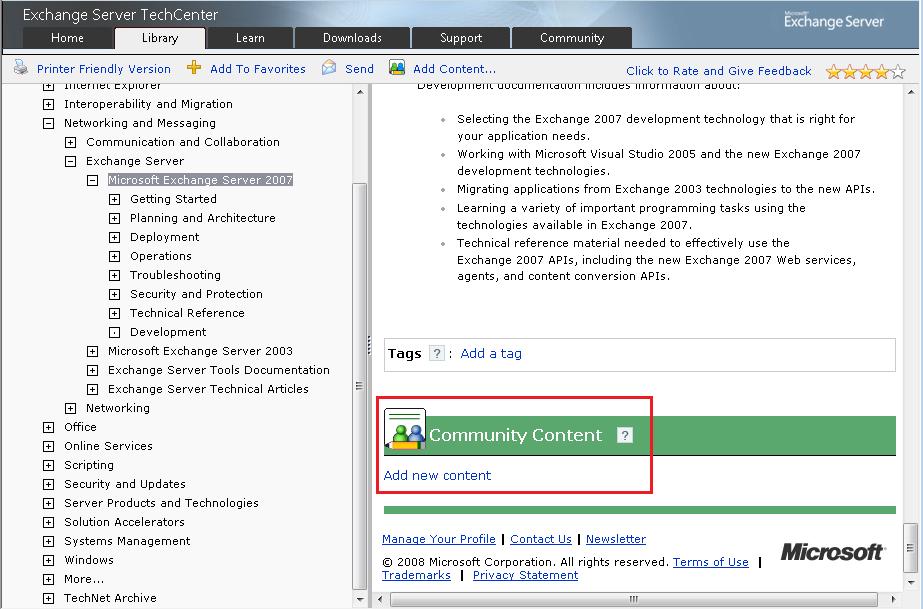Image resolution: width=923 pixels, height=609 pixels.
Task: Expand the Scripting node
Action: point(48,465)
